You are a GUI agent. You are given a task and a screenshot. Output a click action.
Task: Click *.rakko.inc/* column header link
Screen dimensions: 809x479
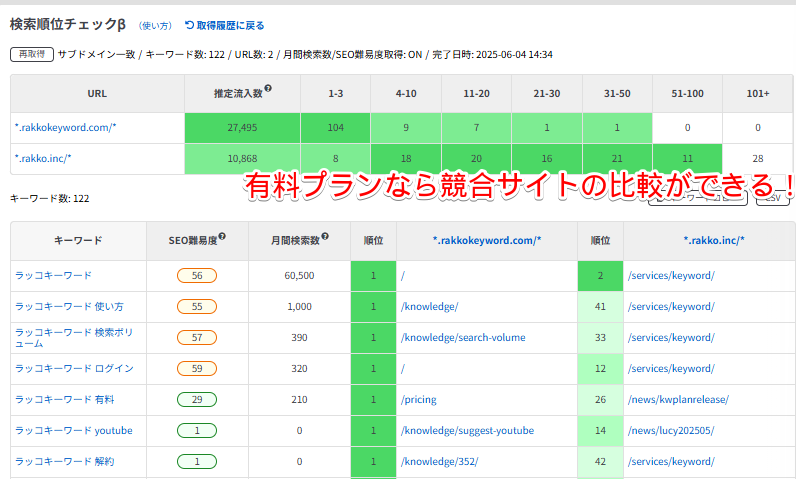point(714,241)
